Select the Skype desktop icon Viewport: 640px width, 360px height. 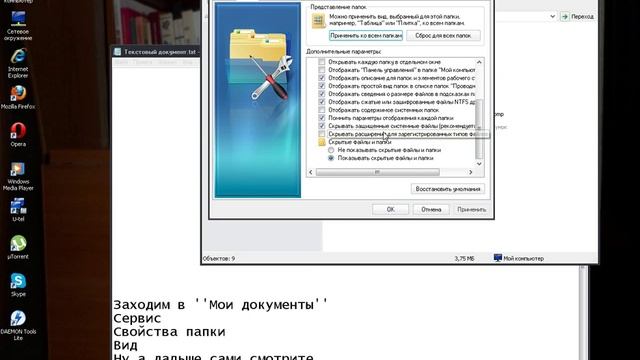click(18, 285)
